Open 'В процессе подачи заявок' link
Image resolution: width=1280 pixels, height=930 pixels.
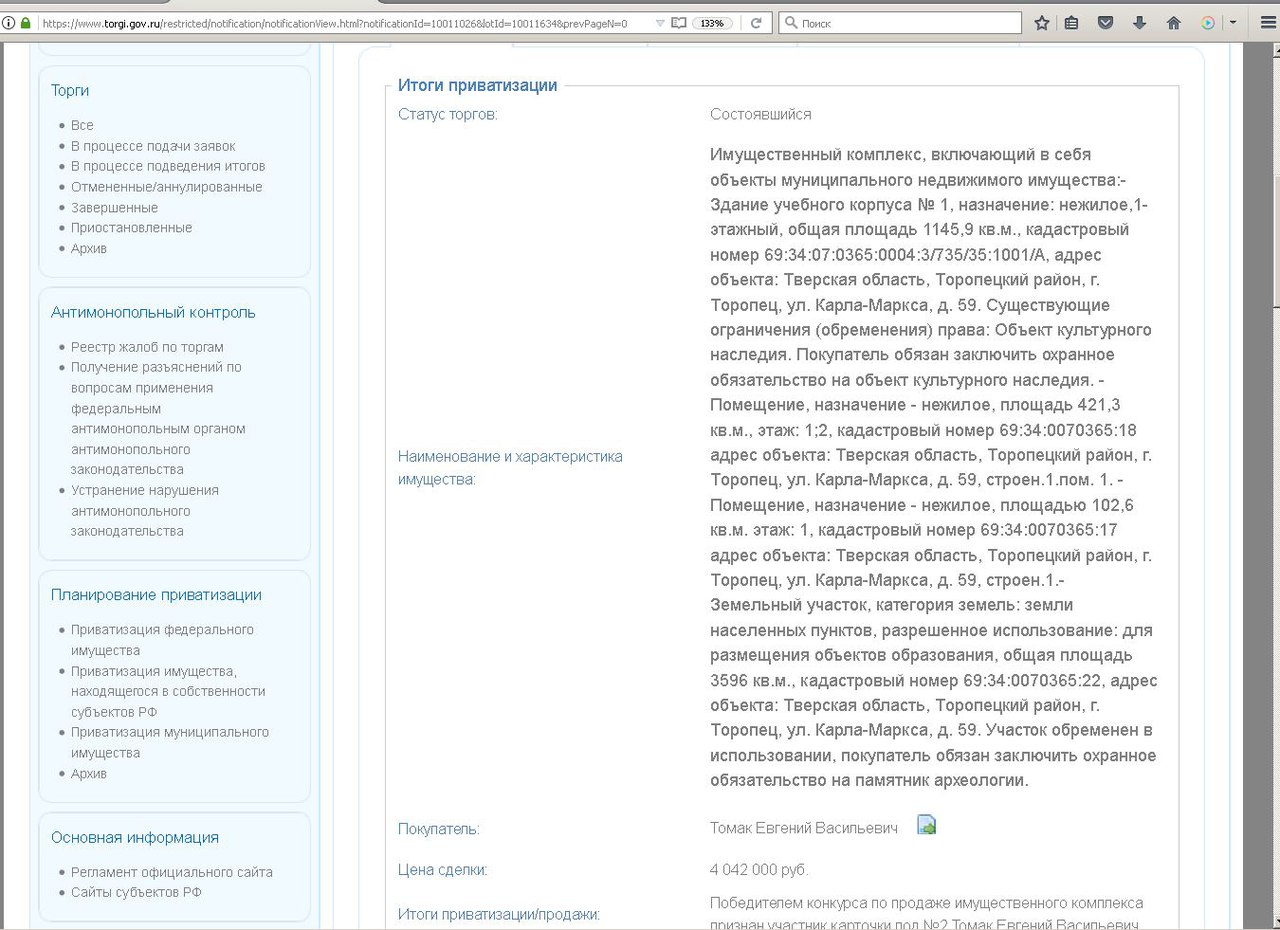coord(153,146)
